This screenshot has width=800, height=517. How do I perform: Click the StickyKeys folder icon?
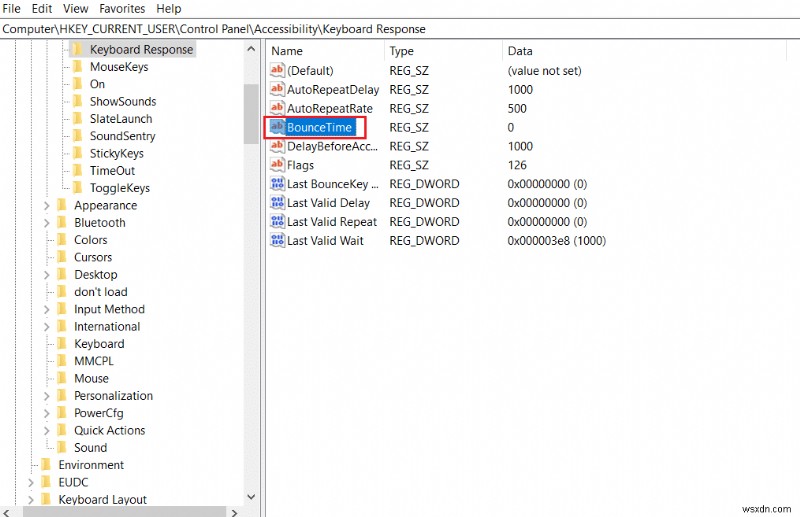pyautogui.click(x=77, y=154)
